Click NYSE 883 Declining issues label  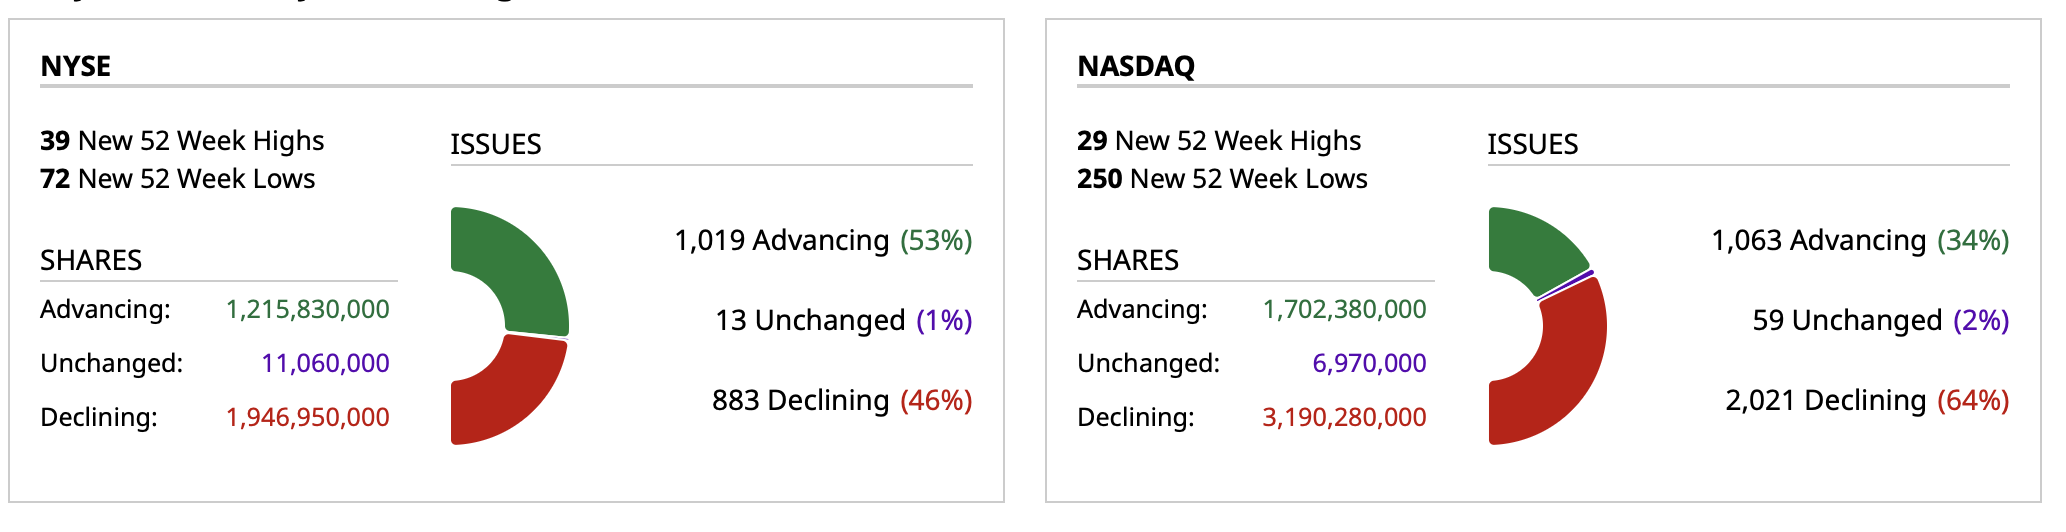pyautogui.click(x=841, y=401)
